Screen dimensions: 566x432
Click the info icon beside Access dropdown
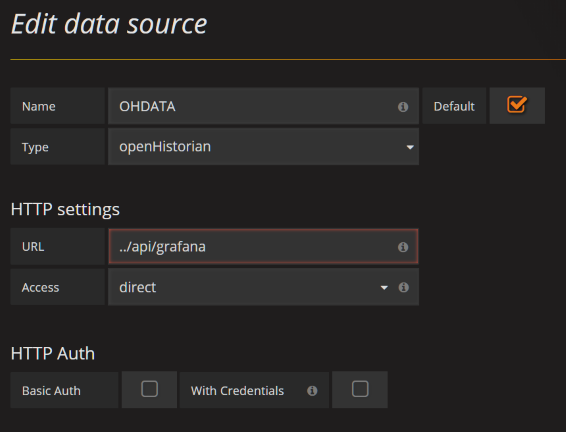coord(404,287)
